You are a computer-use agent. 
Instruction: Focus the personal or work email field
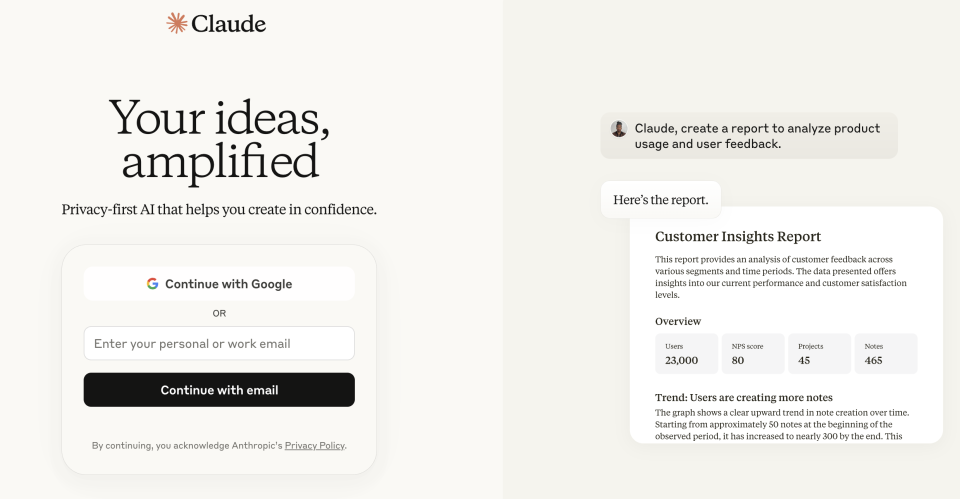point(219,343)
